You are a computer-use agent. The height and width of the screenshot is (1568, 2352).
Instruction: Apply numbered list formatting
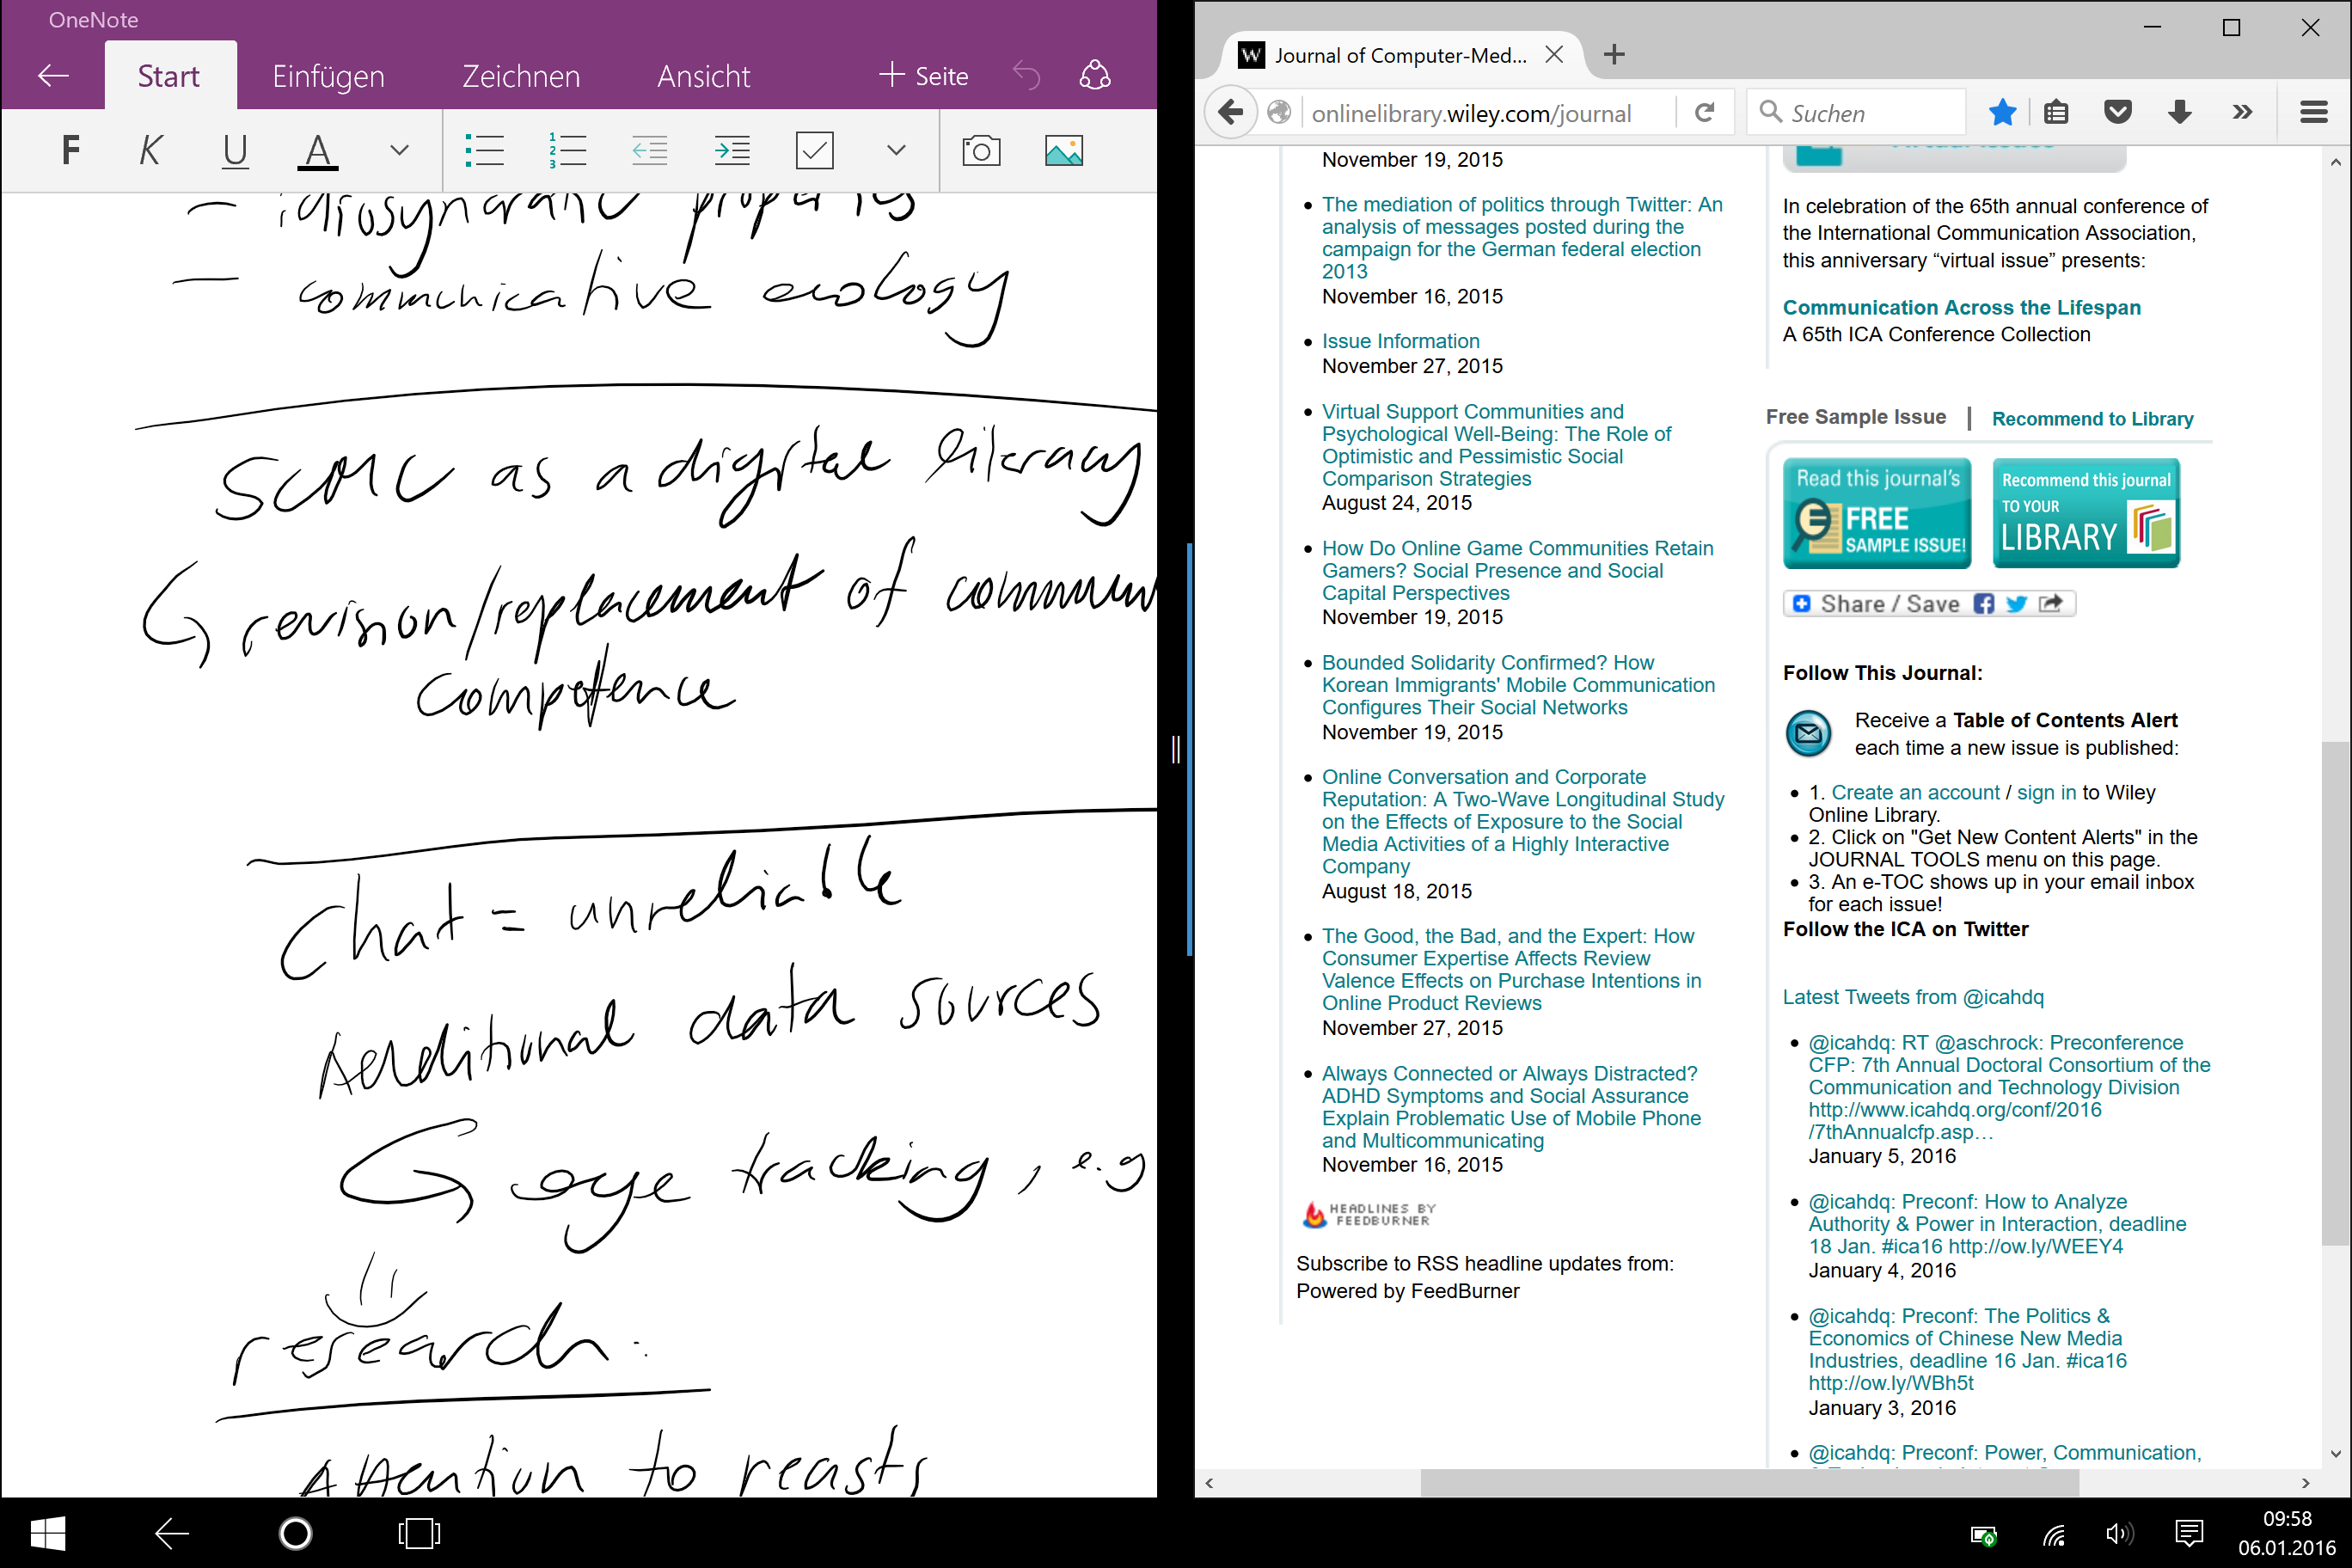(567, 151)
